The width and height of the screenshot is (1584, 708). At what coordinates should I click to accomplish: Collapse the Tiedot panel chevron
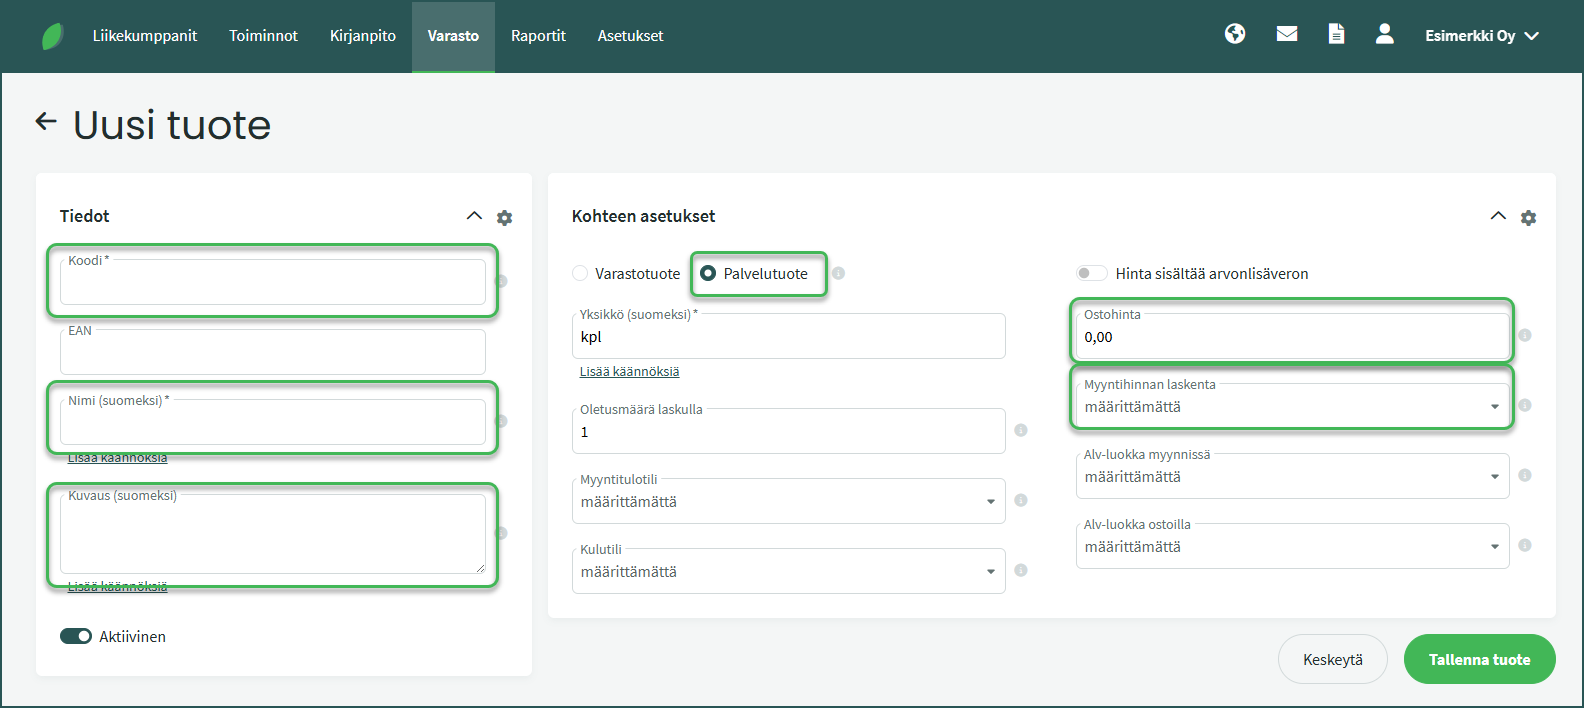tap(474, 216)
